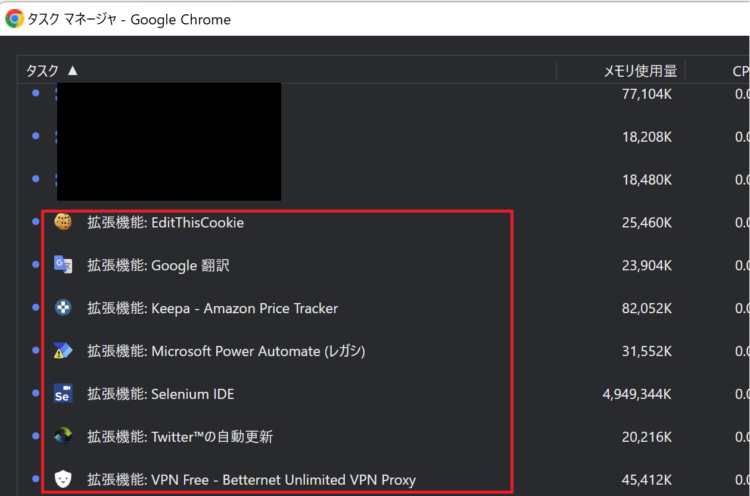Click the Chrome logo in title bar

14,19
